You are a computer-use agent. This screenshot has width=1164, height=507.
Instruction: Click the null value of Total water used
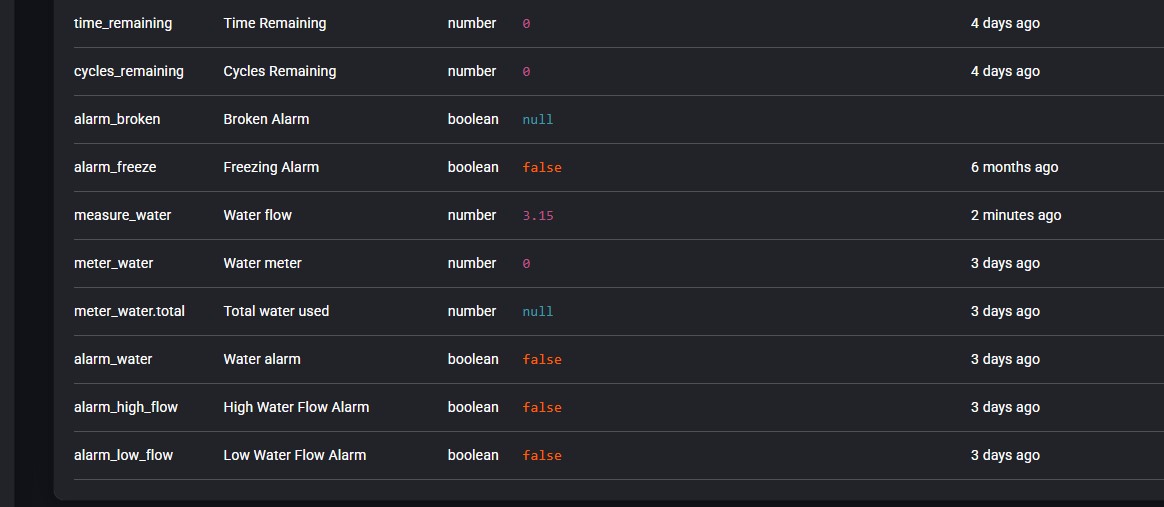tap(537, 312)
